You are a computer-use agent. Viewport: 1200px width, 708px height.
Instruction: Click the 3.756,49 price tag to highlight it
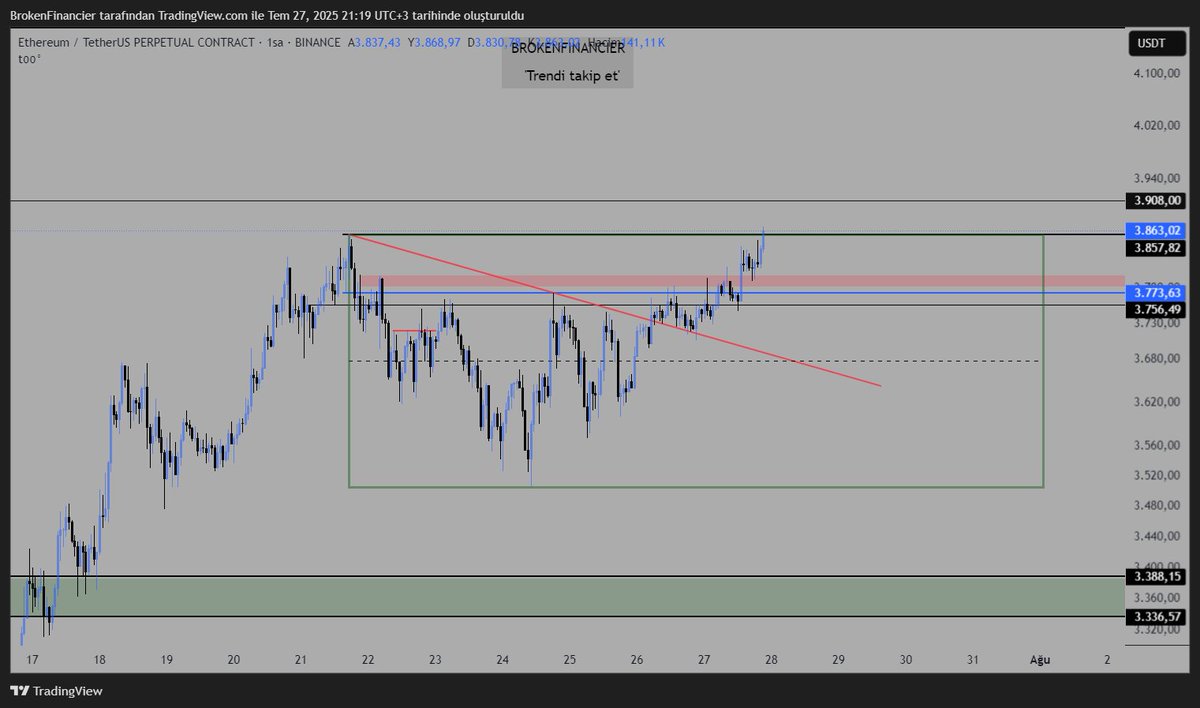pos(1154,309)
